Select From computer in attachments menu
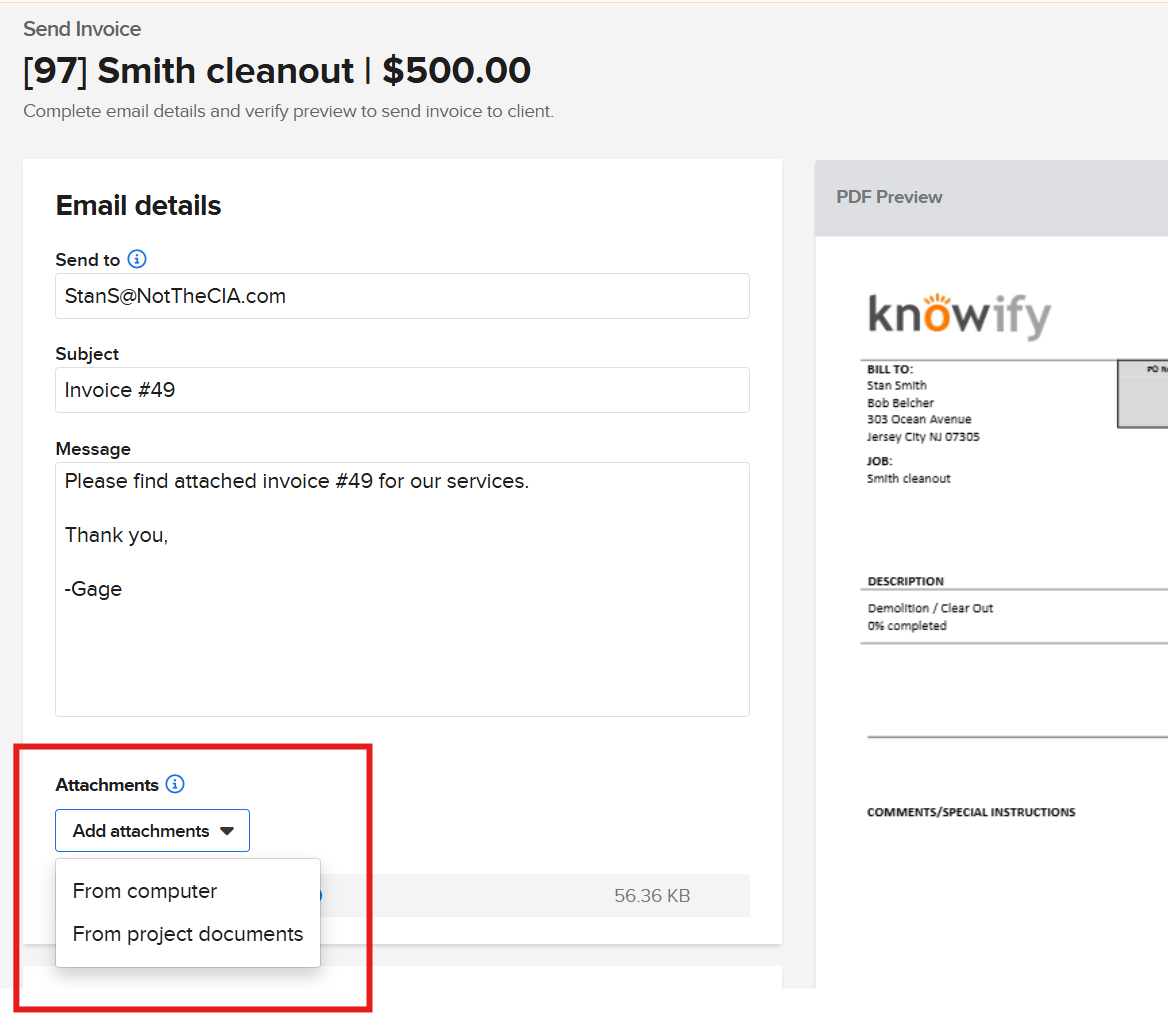The height and width of the screenshot is (1013, 1168). 145,891
